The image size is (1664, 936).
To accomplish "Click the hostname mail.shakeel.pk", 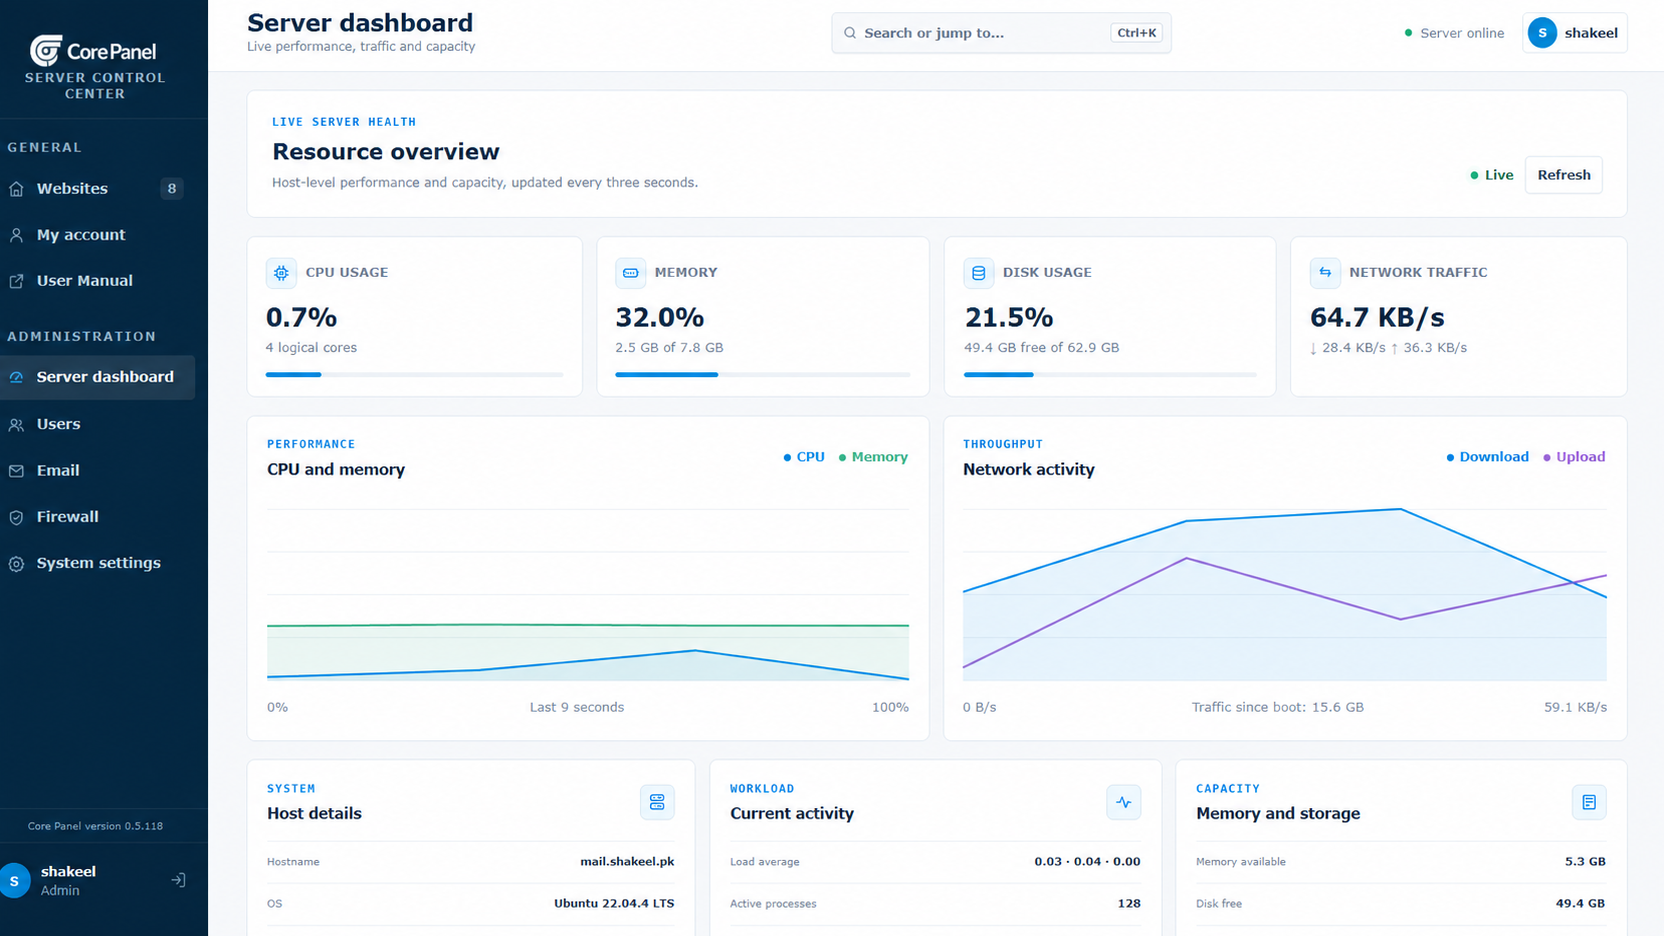I will 627,862.
